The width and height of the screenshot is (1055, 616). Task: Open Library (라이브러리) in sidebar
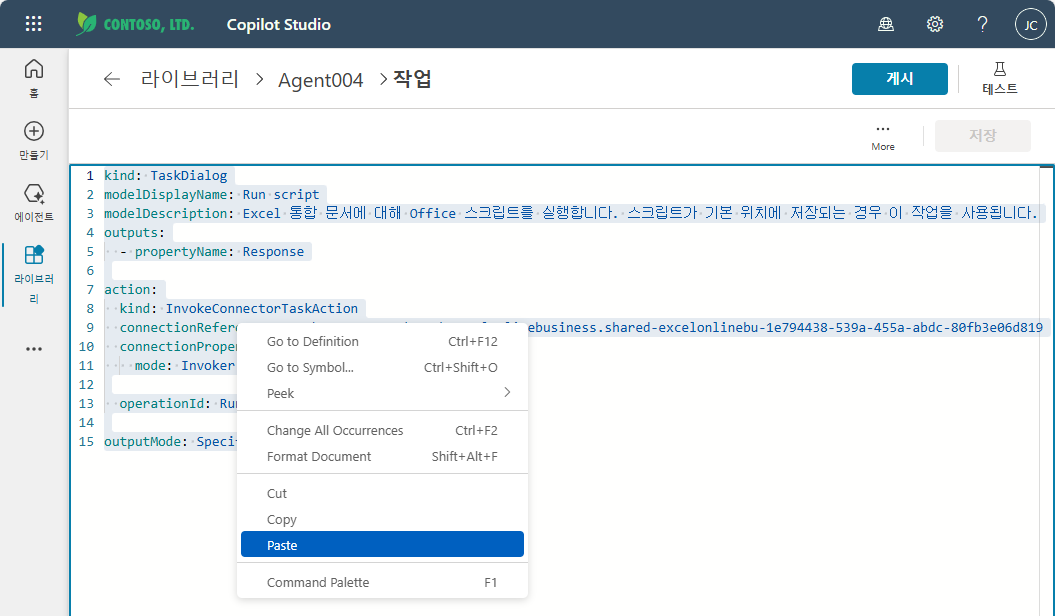point(34,274)
